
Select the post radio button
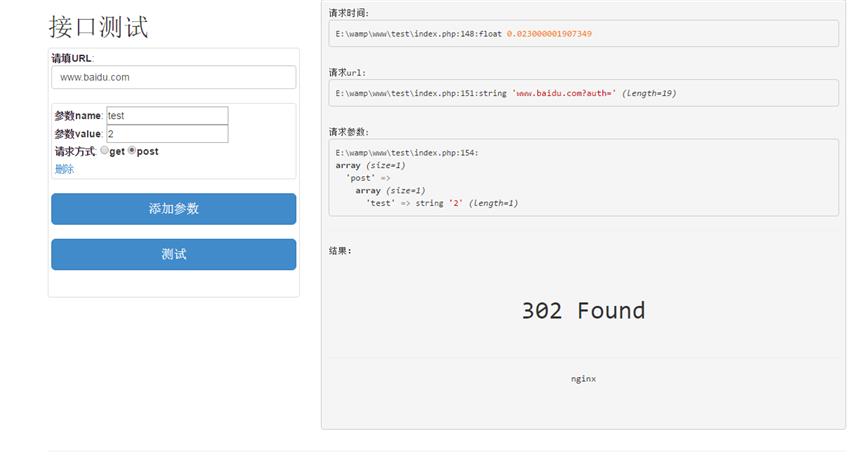click(x=132, y=151)
